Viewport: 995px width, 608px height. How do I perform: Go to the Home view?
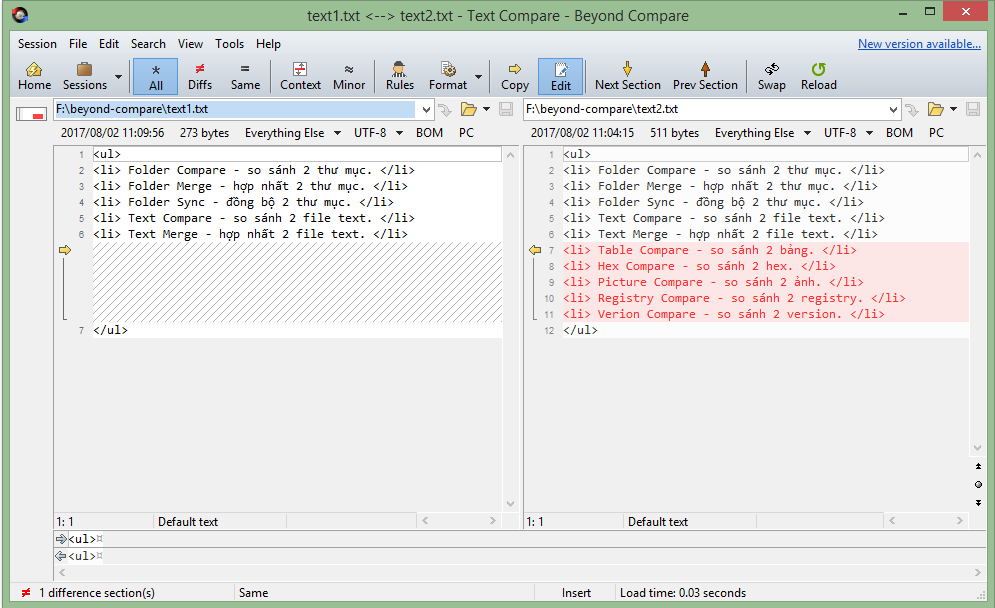click(34, 77)
